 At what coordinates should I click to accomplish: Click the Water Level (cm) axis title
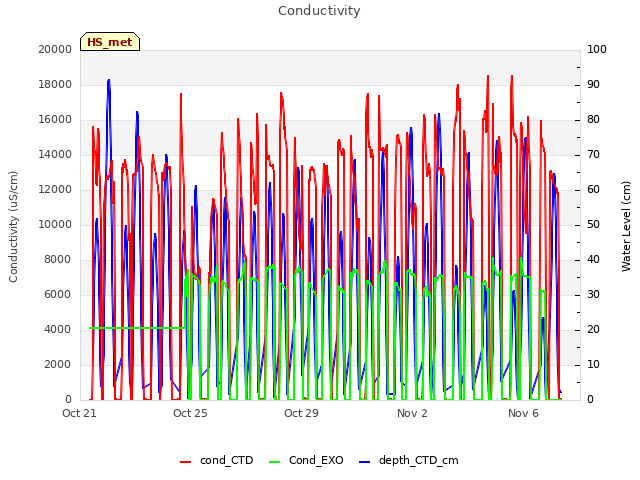626,227
